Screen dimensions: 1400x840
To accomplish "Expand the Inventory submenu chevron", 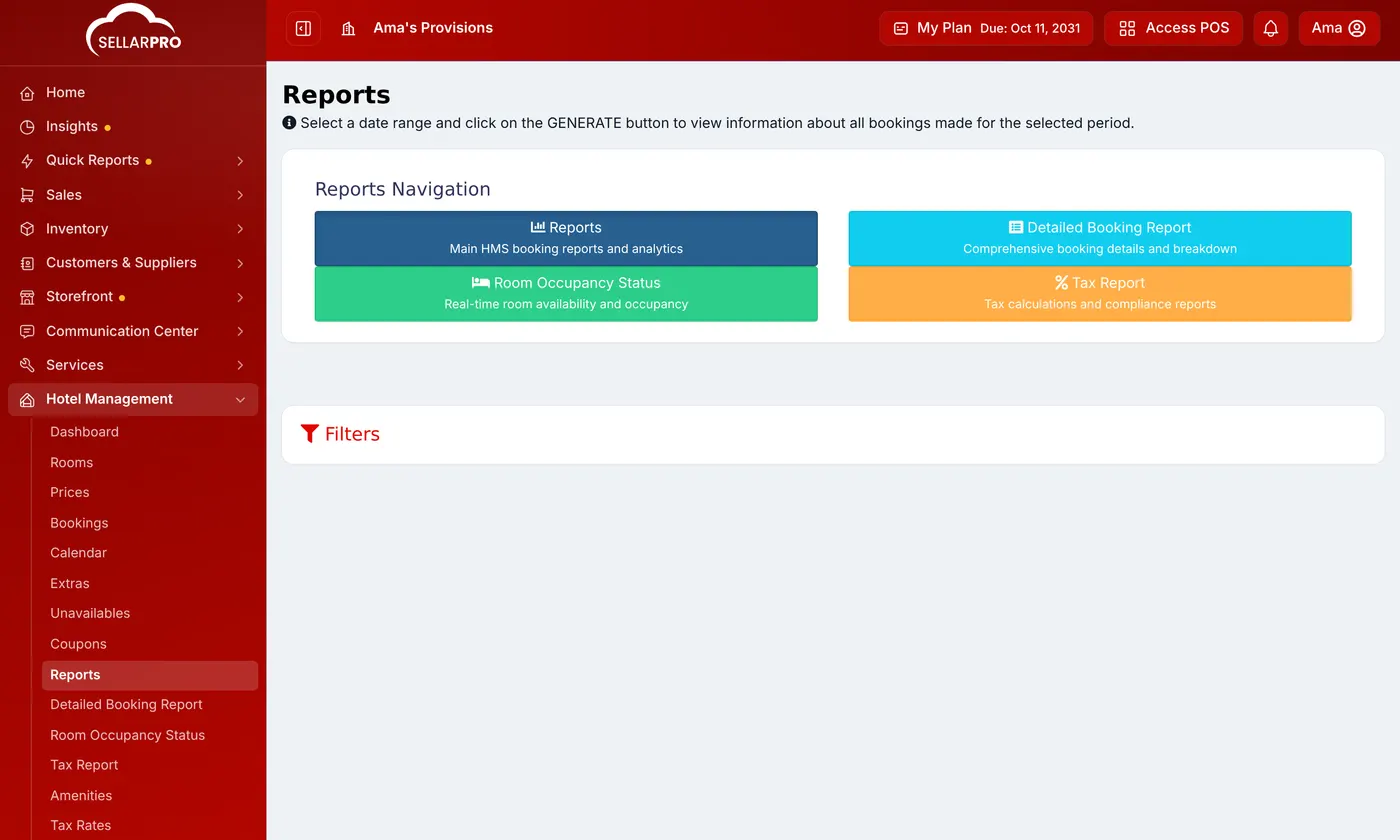I will pos(240,229).
